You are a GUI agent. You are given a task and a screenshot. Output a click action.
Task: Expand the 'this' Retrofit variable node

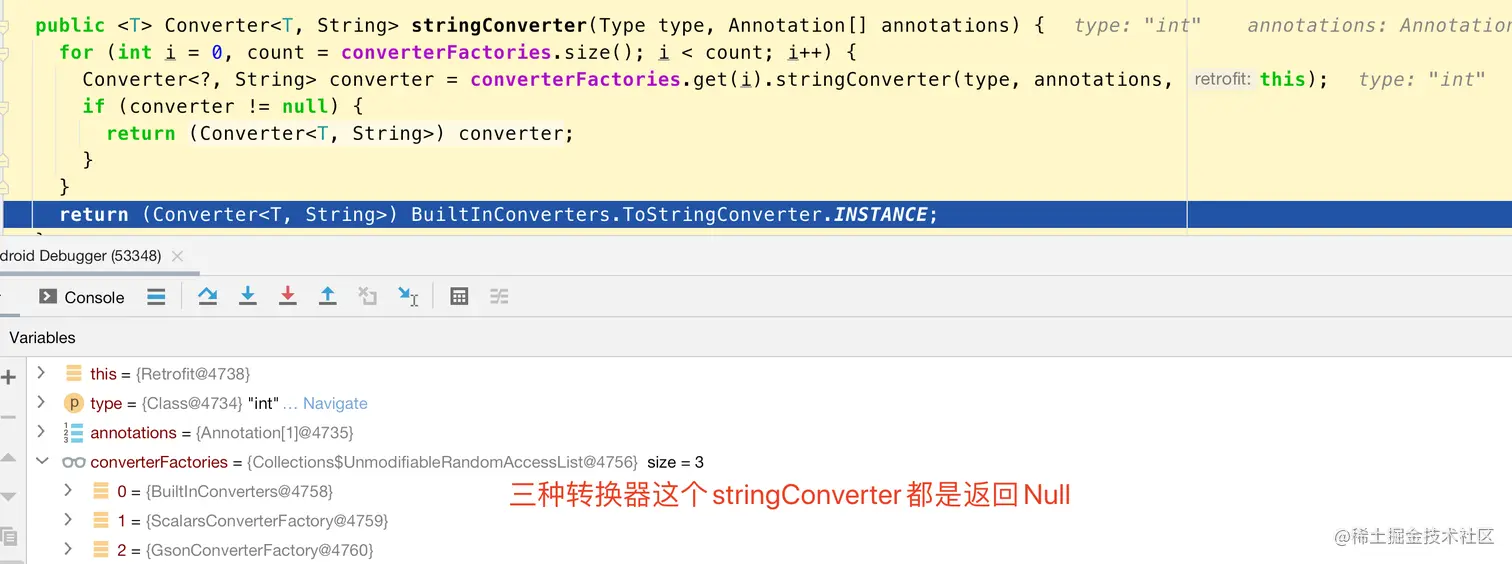[41, 373]
